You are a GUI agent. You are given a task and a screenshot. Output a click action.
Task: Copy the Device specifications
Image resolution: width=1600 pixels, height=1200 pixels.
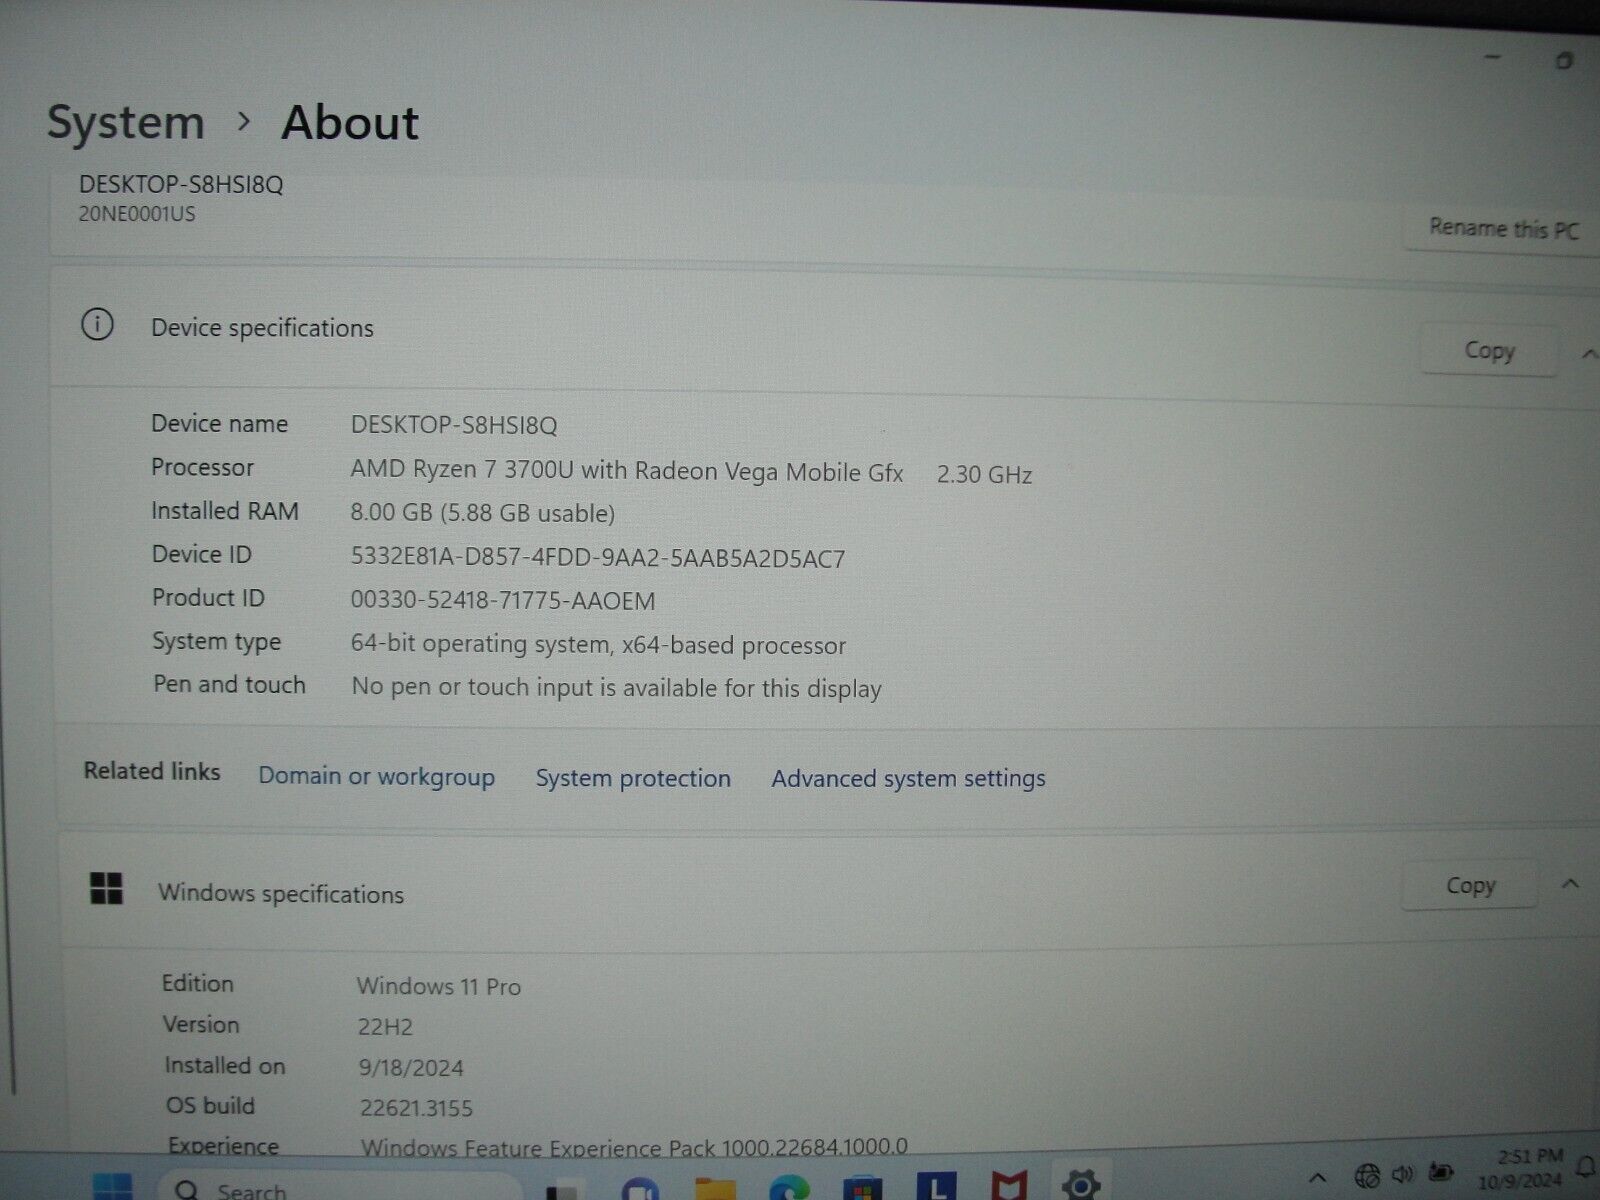click(x=1489, y=350)
